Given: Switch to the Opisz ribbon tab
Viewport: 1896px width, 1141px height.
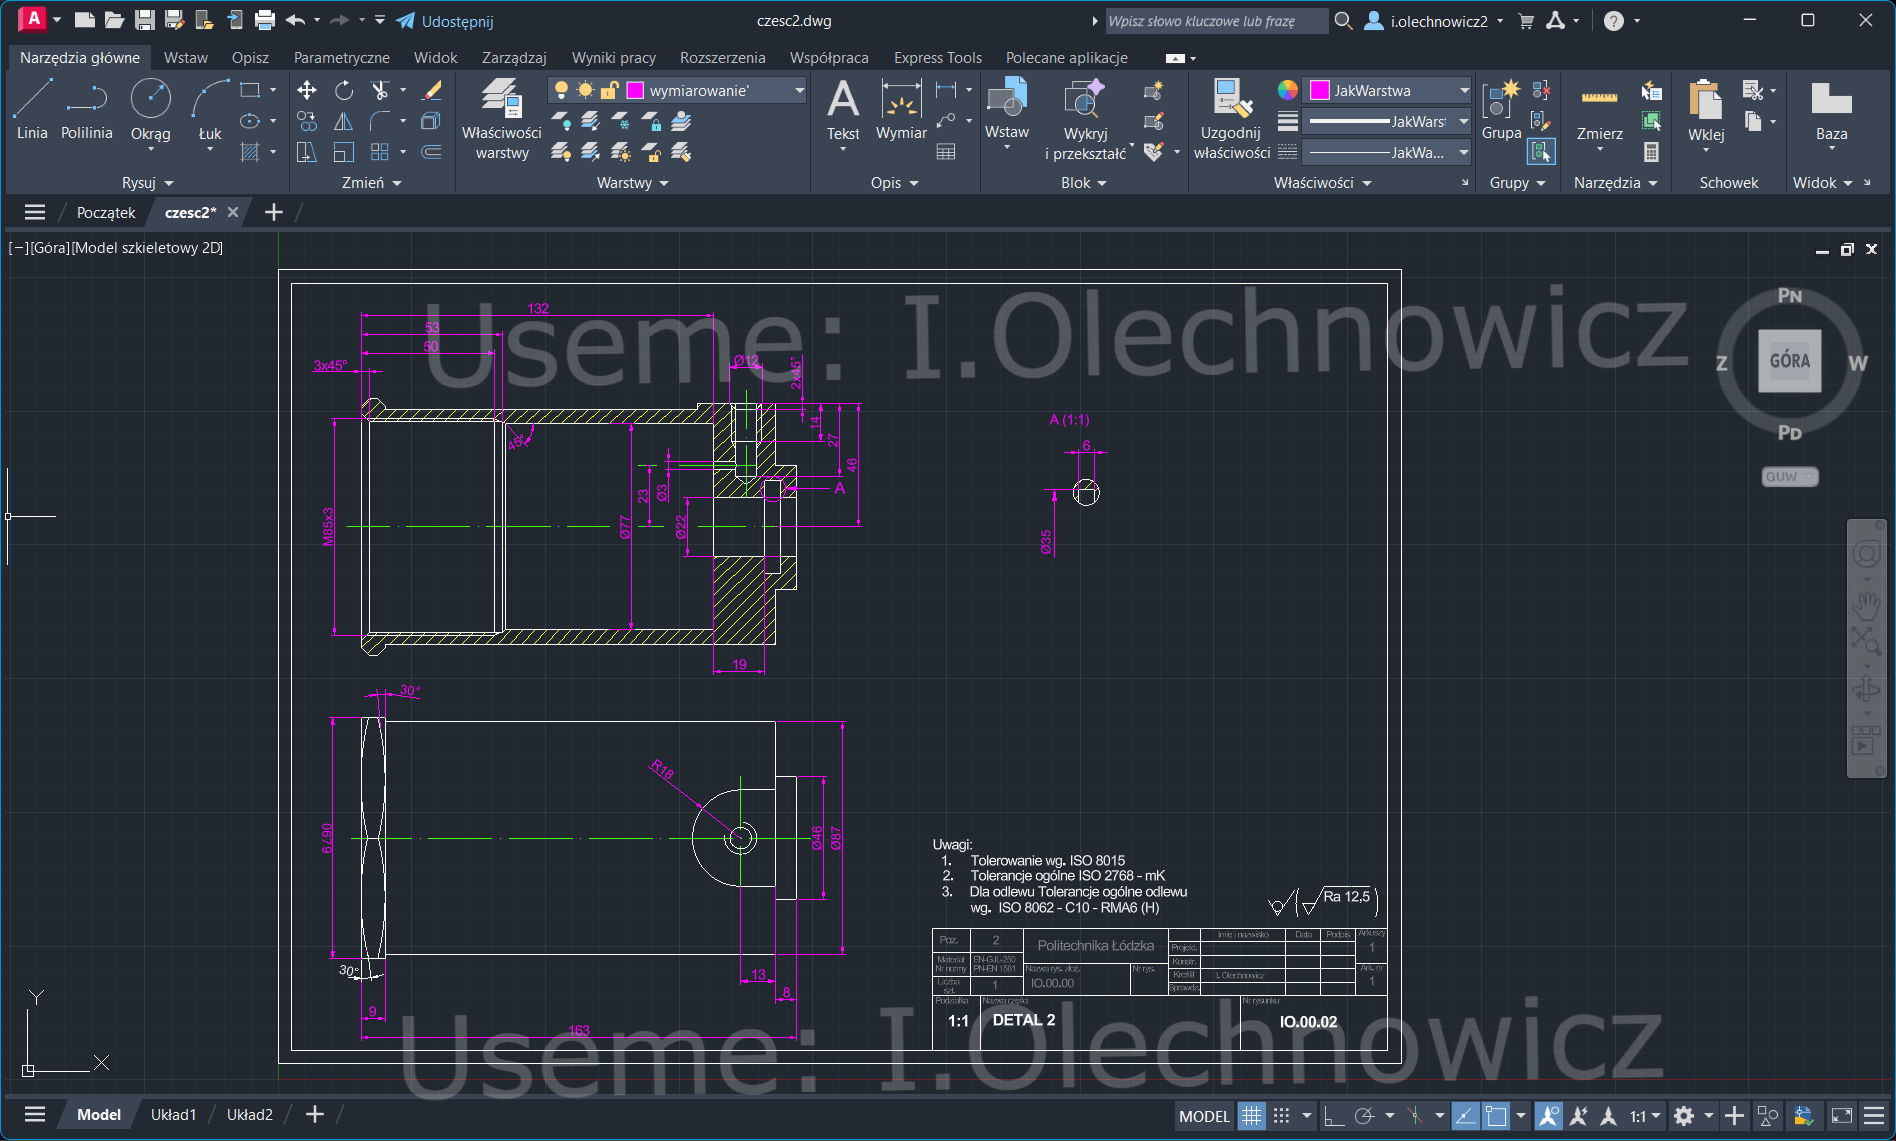Looking at the screenshot, I should [250, 58].
